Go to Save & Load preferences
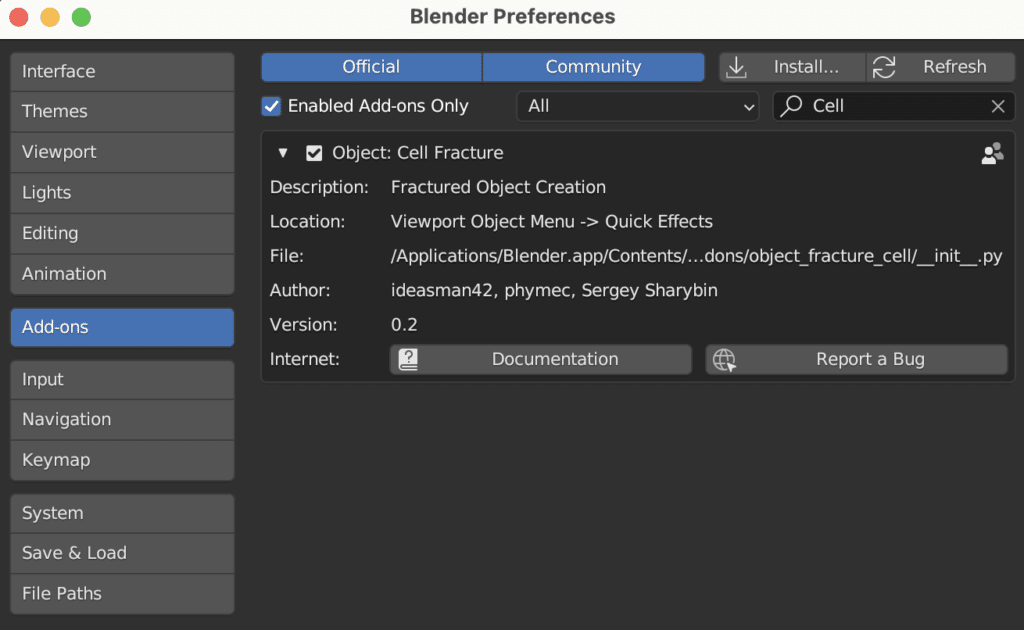Screen dimensions: 1024x630 coord(122,553)
